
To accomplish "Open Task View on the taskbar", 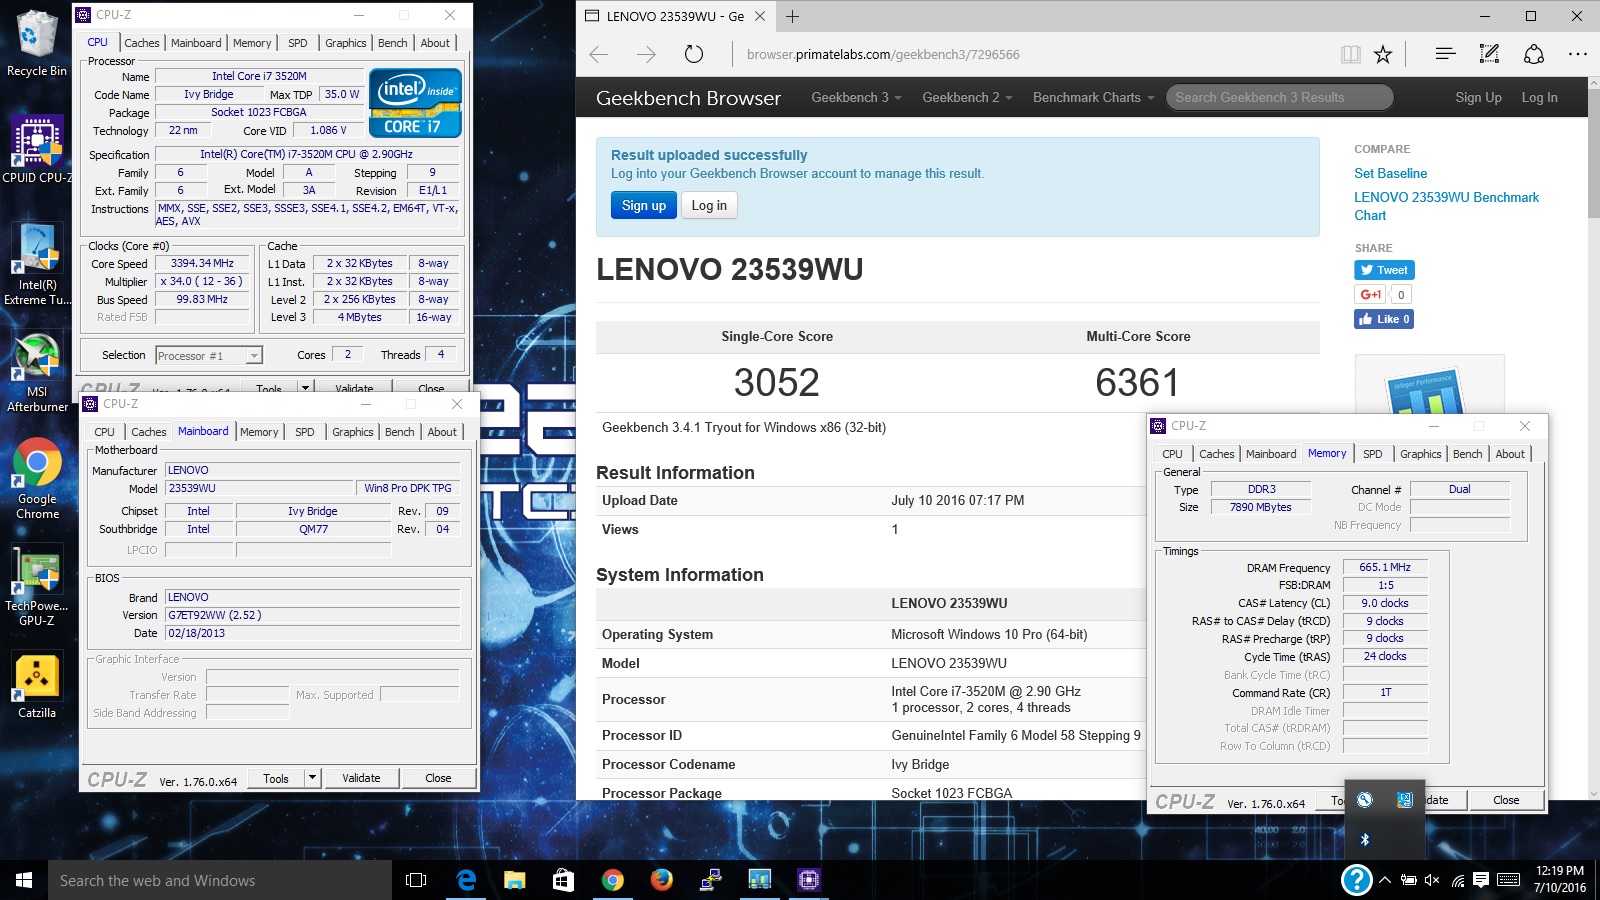I will pyautogui.click(x=416, y=880).
